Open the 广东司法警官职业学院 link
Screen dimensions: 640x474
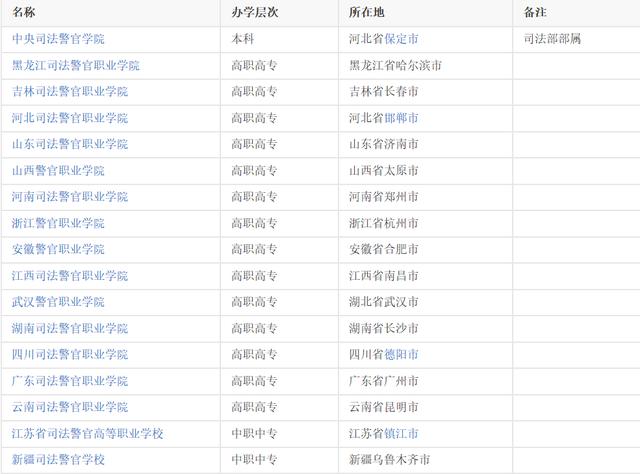point(70,381)
